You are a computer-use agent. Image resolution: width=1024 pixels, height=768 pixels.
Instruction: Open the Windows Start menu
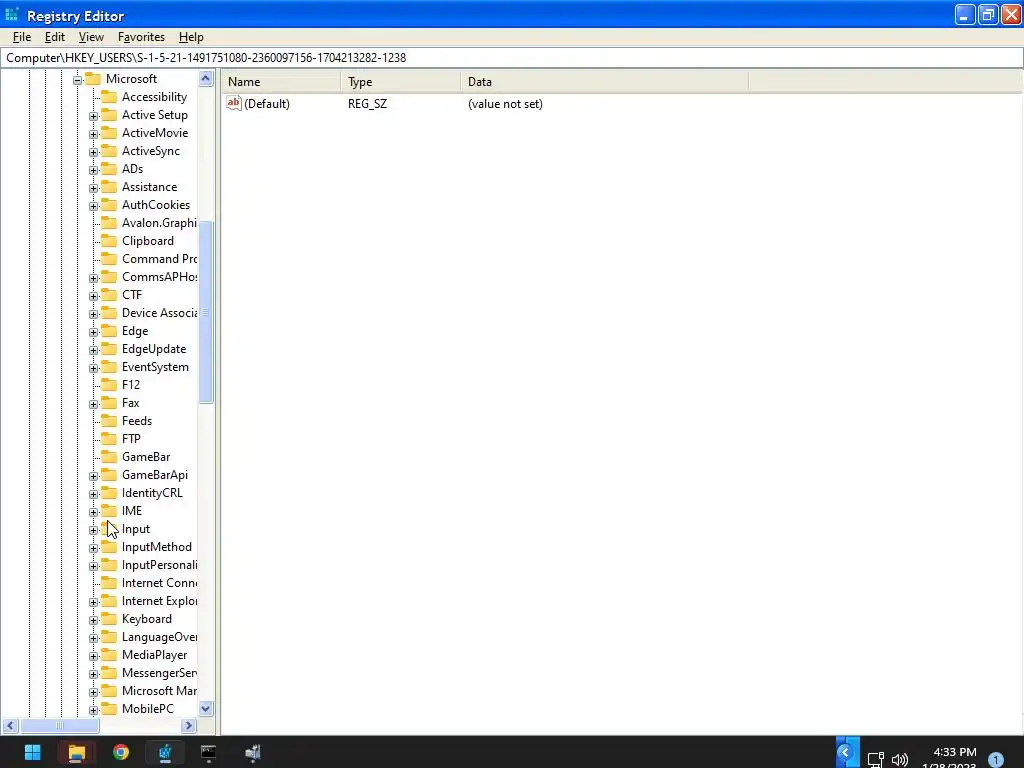coord(33,752)
